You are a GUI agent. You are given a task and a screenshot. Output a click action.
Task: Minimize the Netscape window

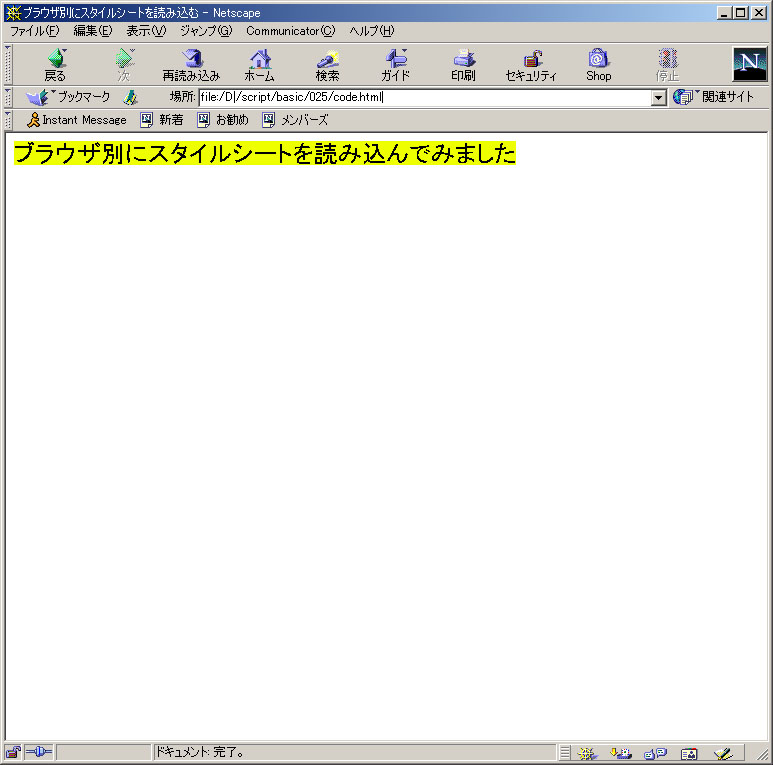[x=724, y=13]
